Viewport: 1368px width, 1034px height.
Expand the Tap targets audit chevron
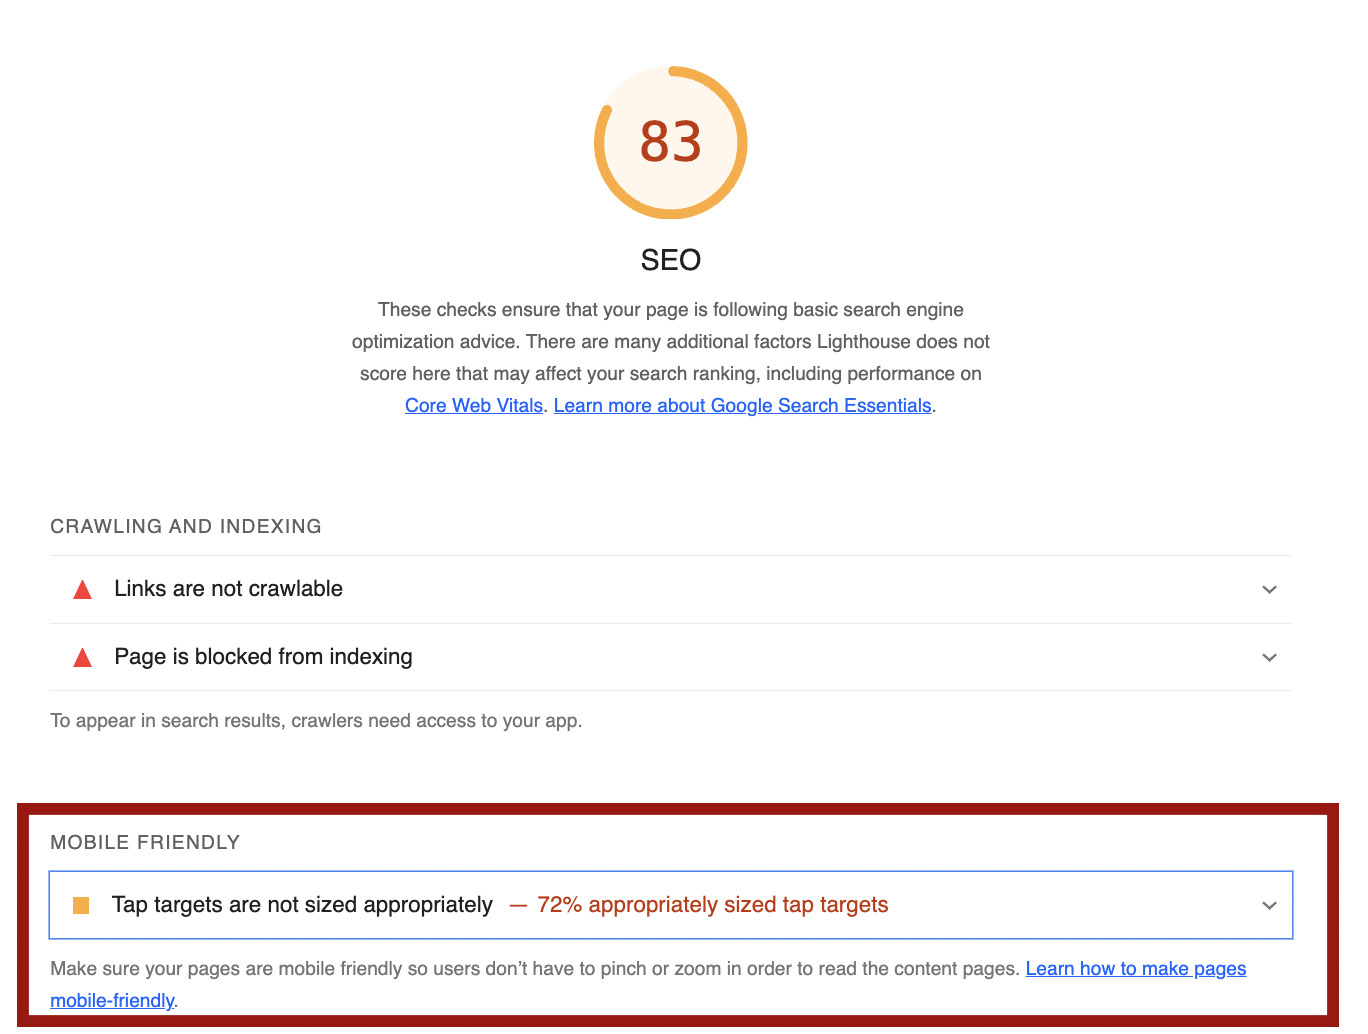[x=1269, y=905]
